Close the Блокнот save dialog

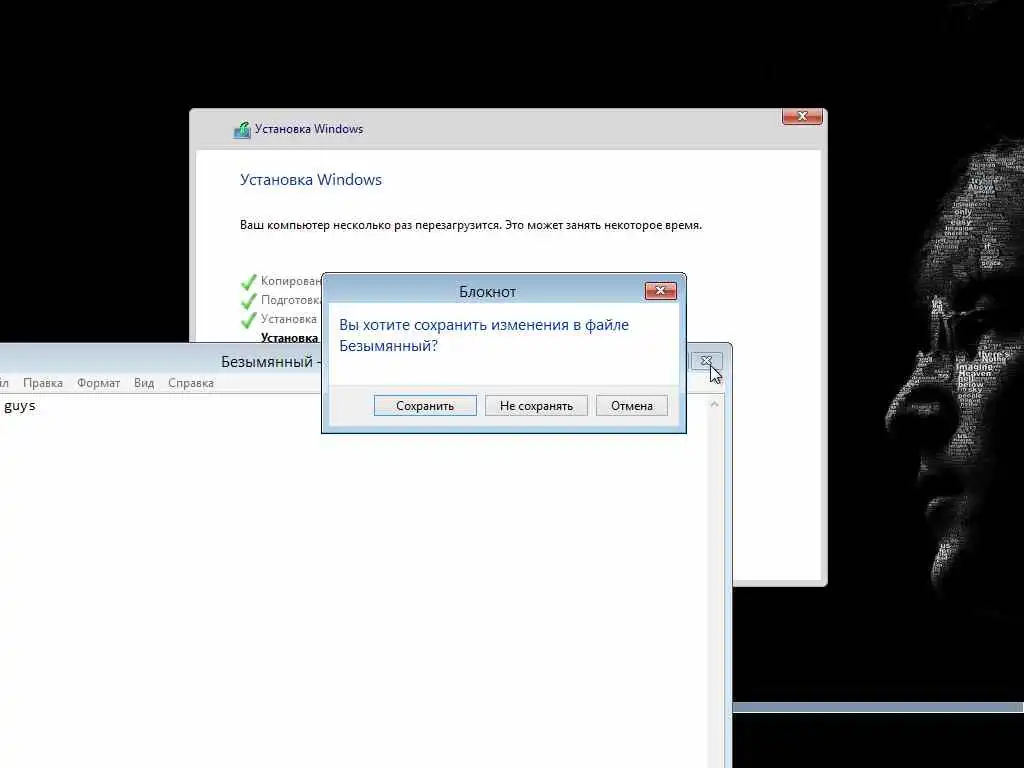click(x=660, y=291)
